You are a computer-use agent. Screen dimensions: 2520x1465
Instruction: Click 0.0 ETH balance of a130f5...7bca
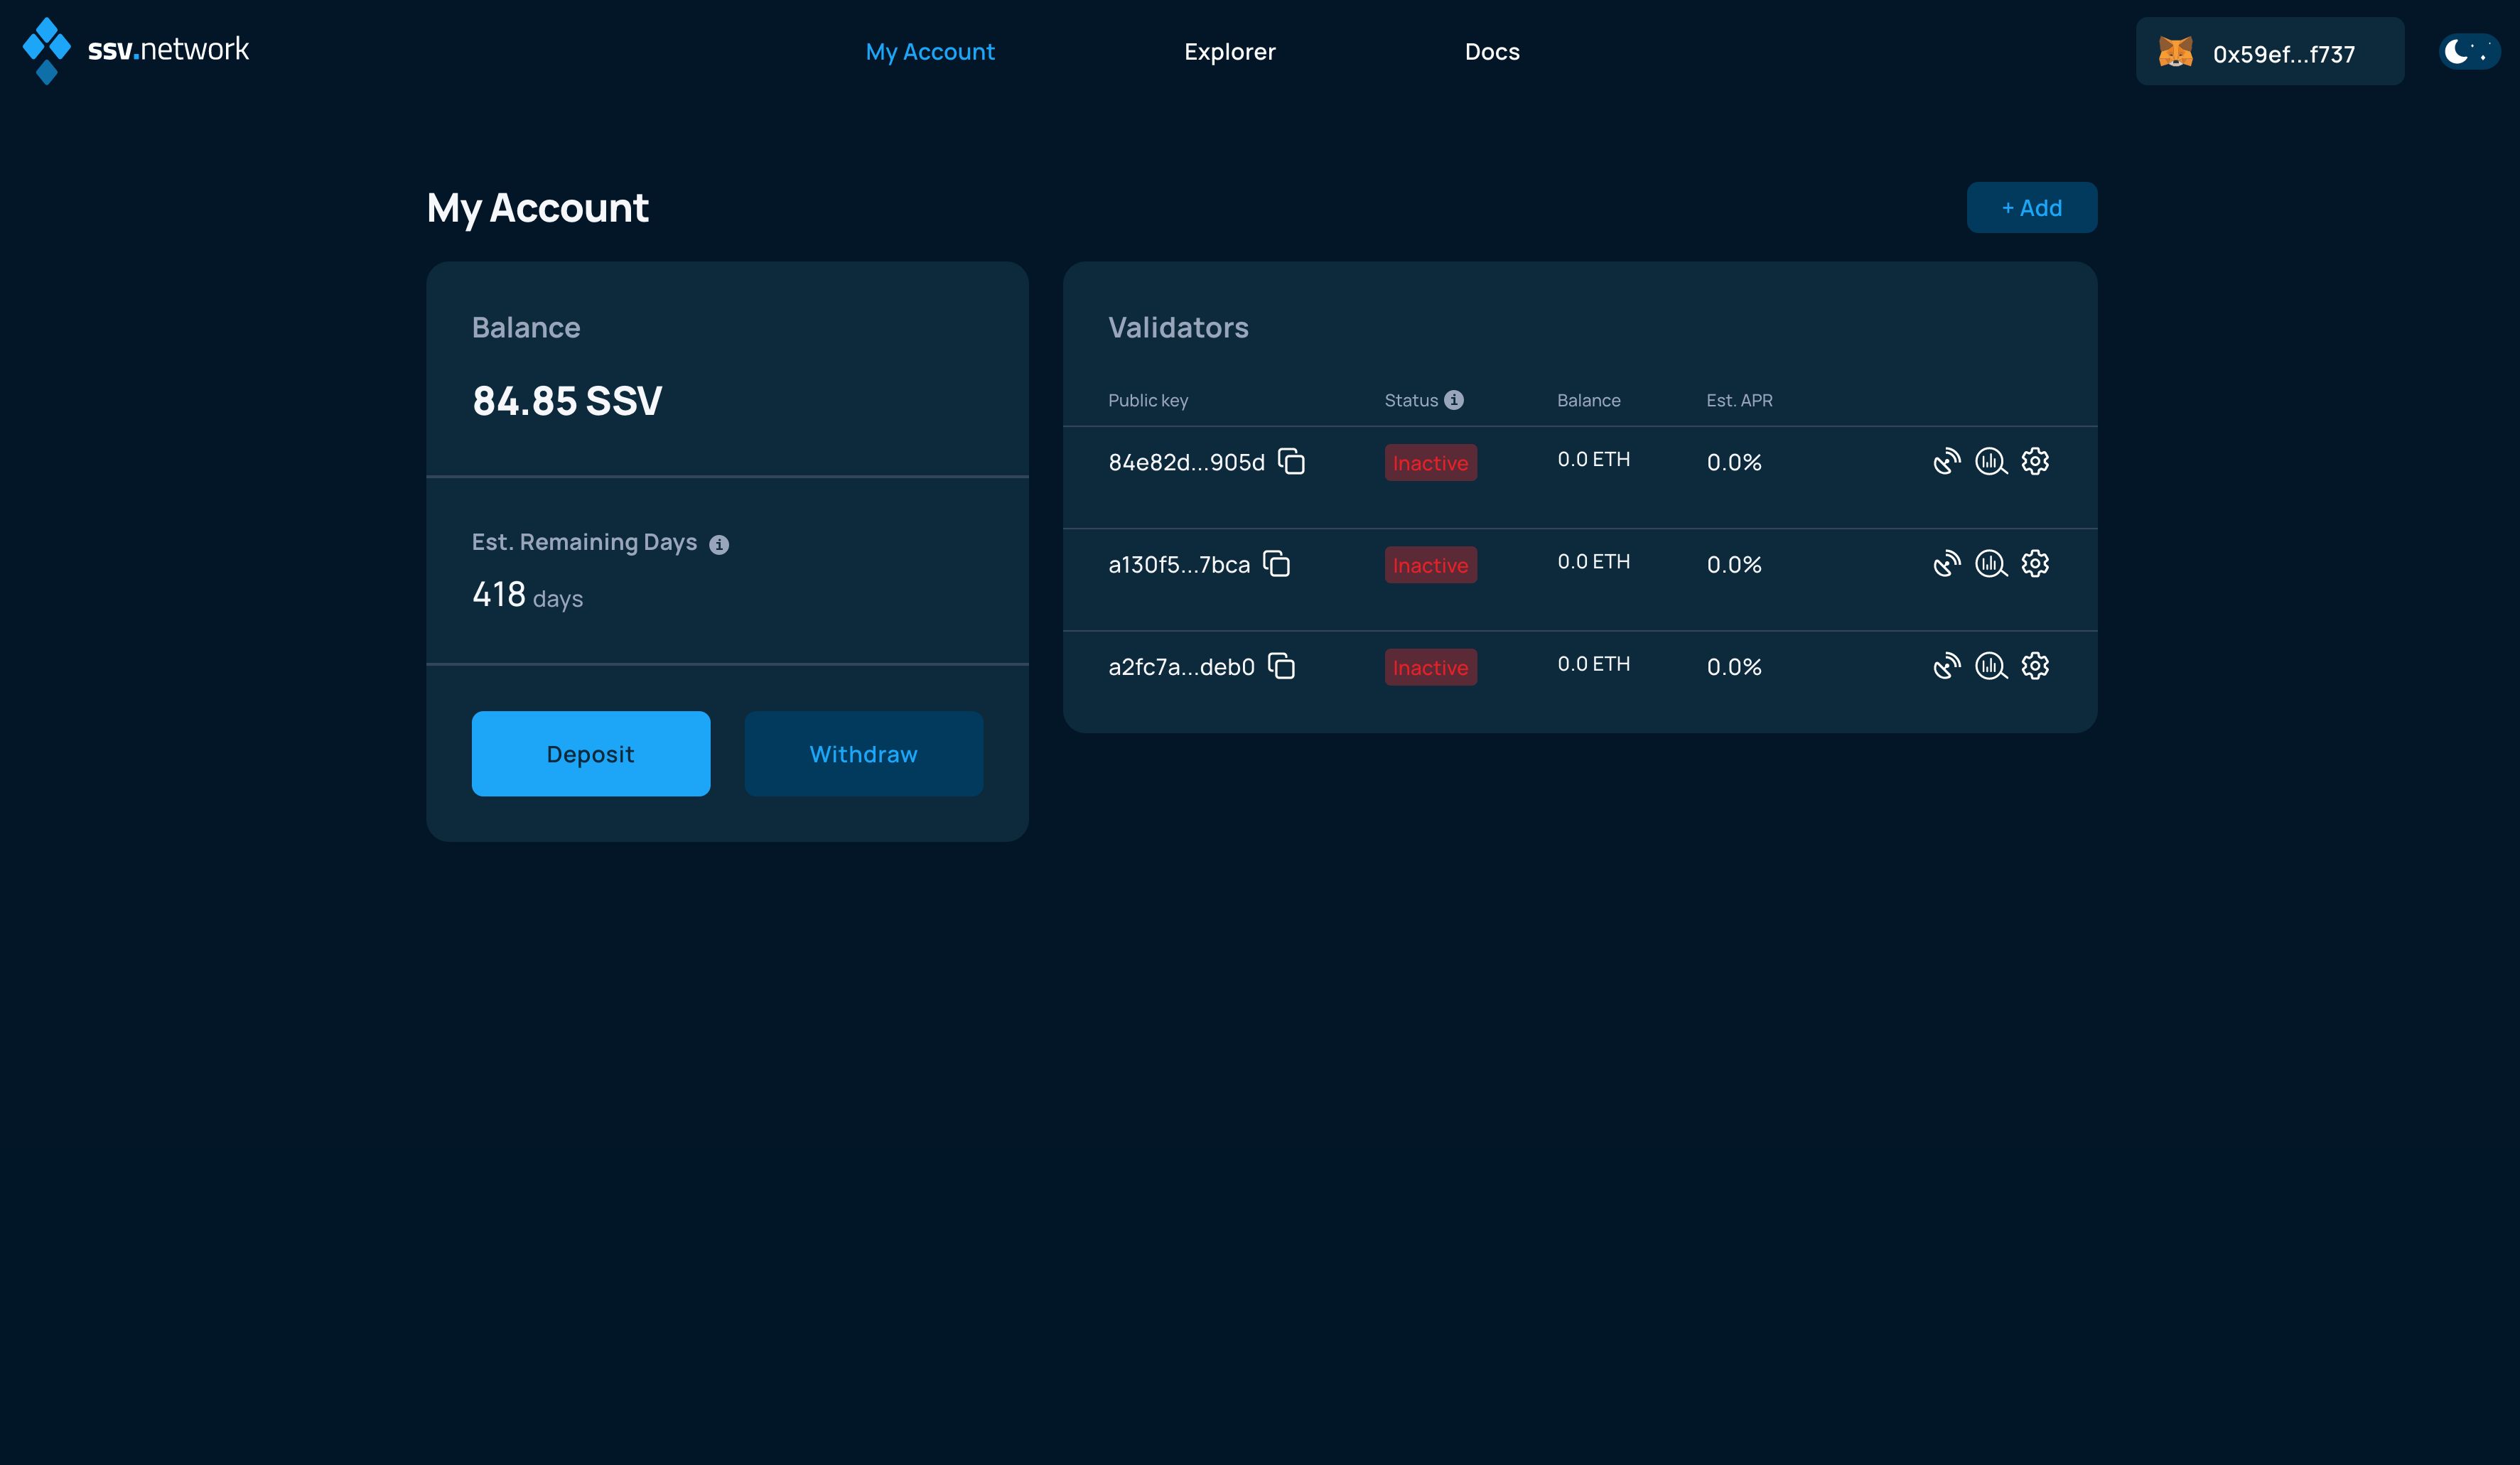[1593, 561]
